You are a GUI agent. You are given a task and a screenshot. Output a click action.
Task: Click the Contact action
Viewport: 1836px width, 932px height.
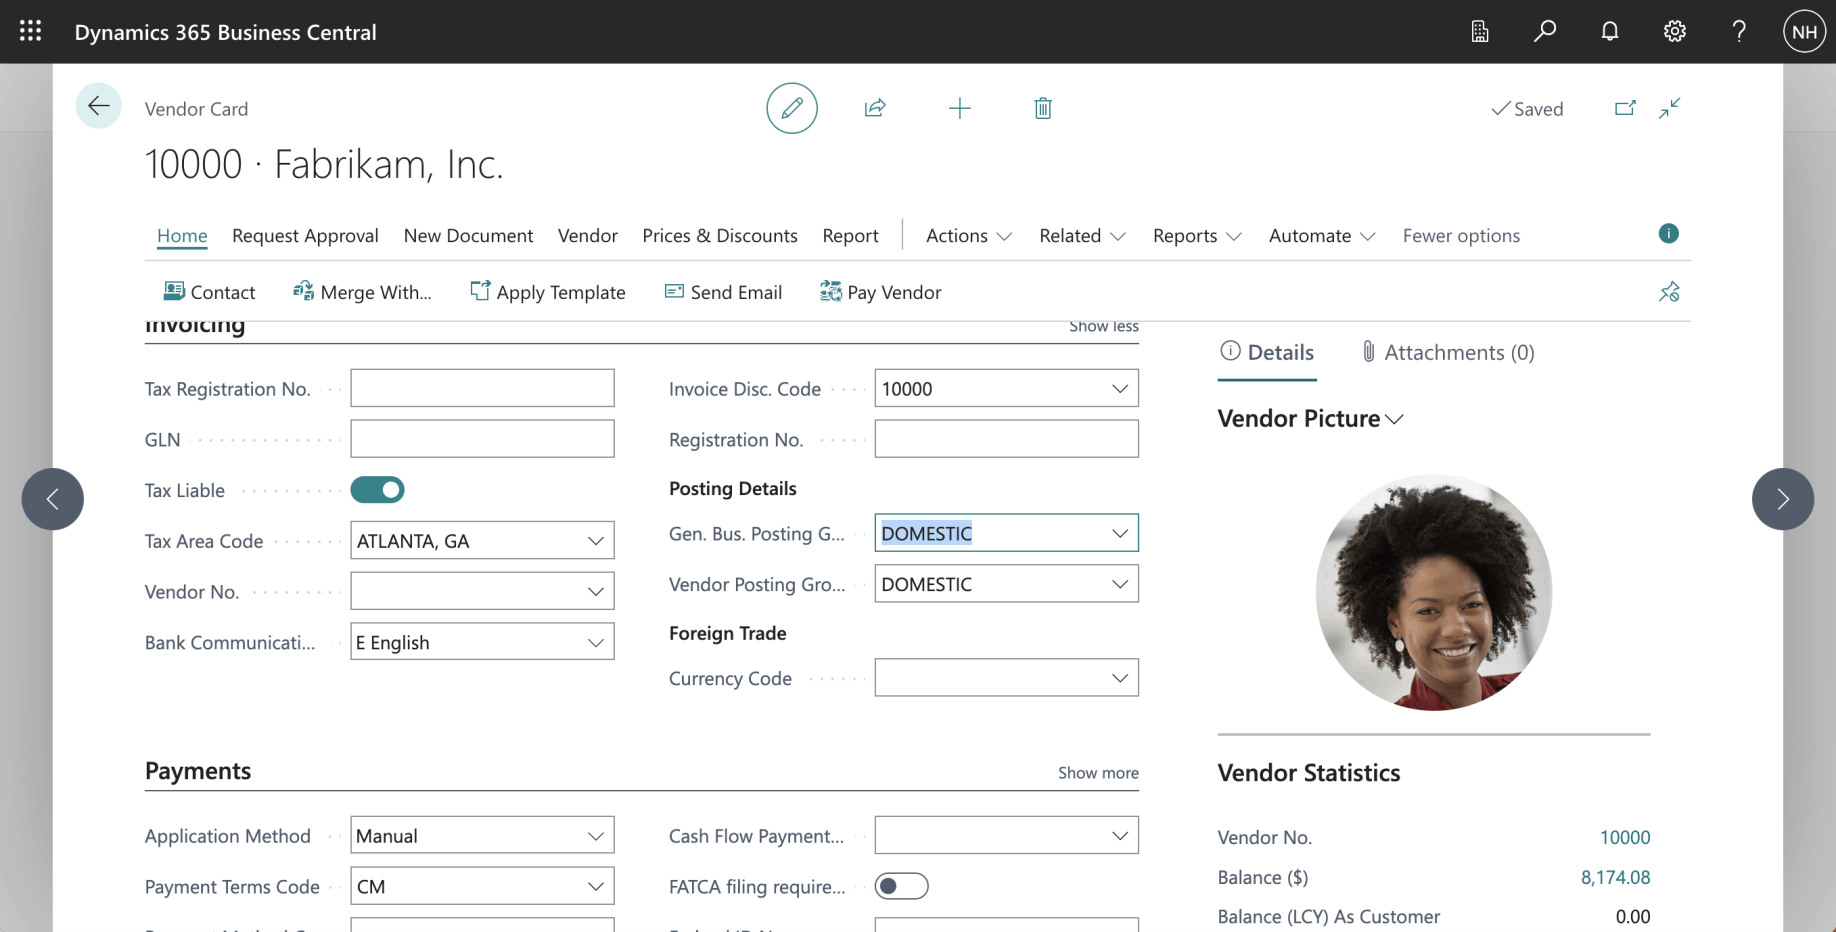(209, 292)
